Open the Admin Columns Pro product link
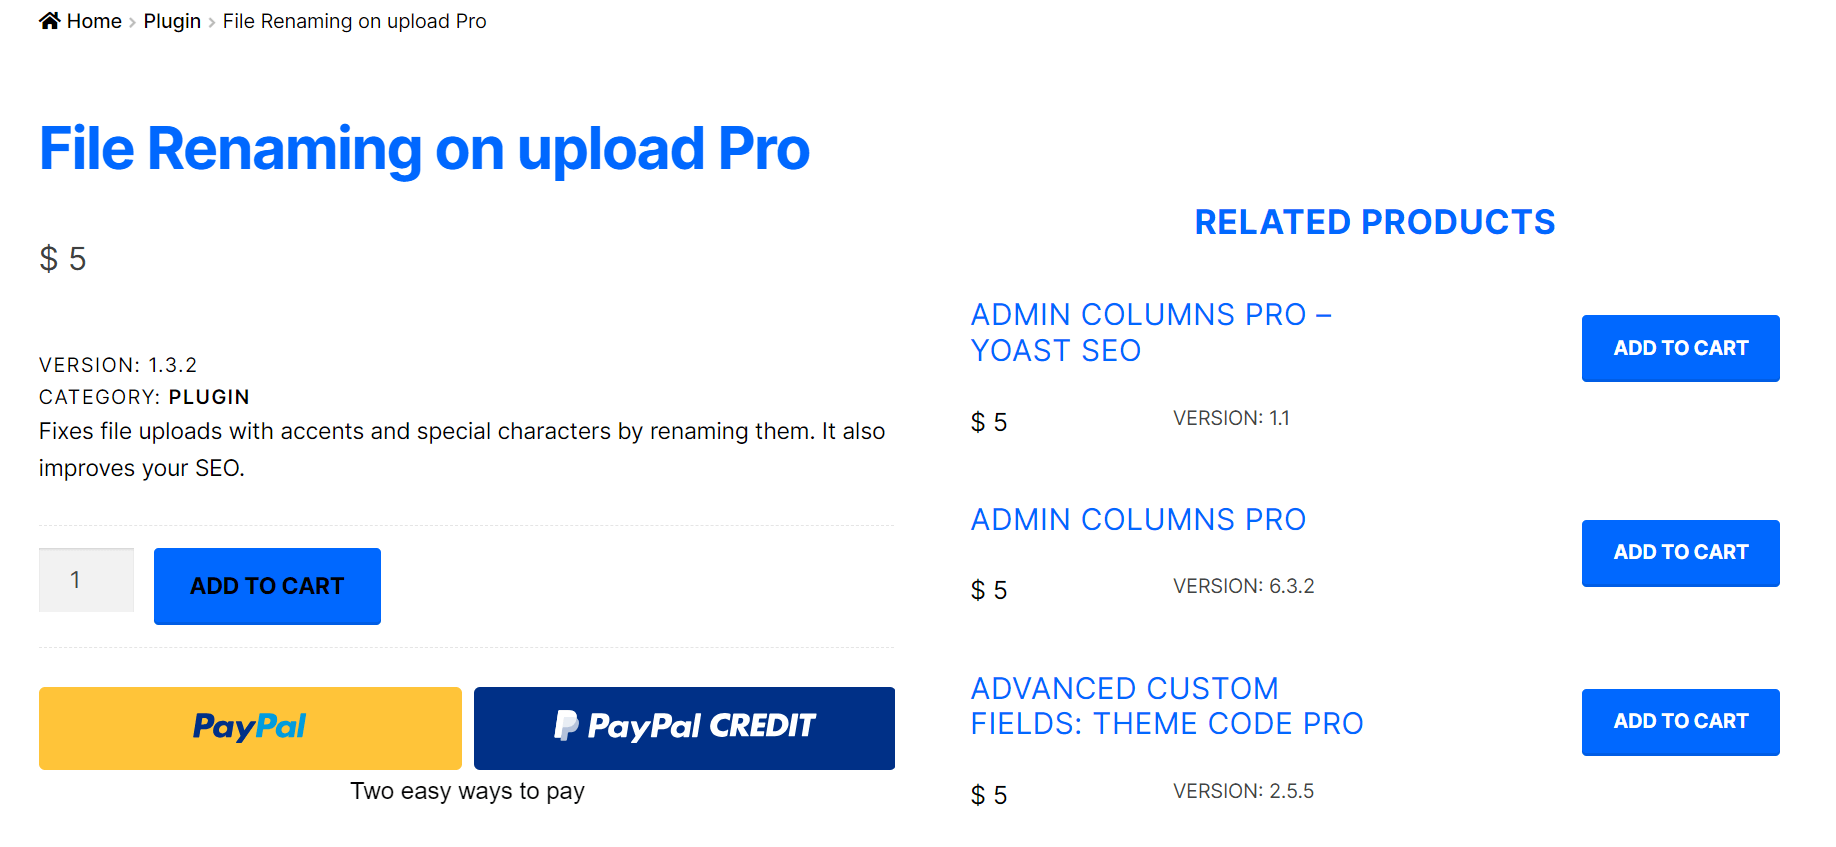This screenshot has height=847, width=1836. pos(1138,520)
